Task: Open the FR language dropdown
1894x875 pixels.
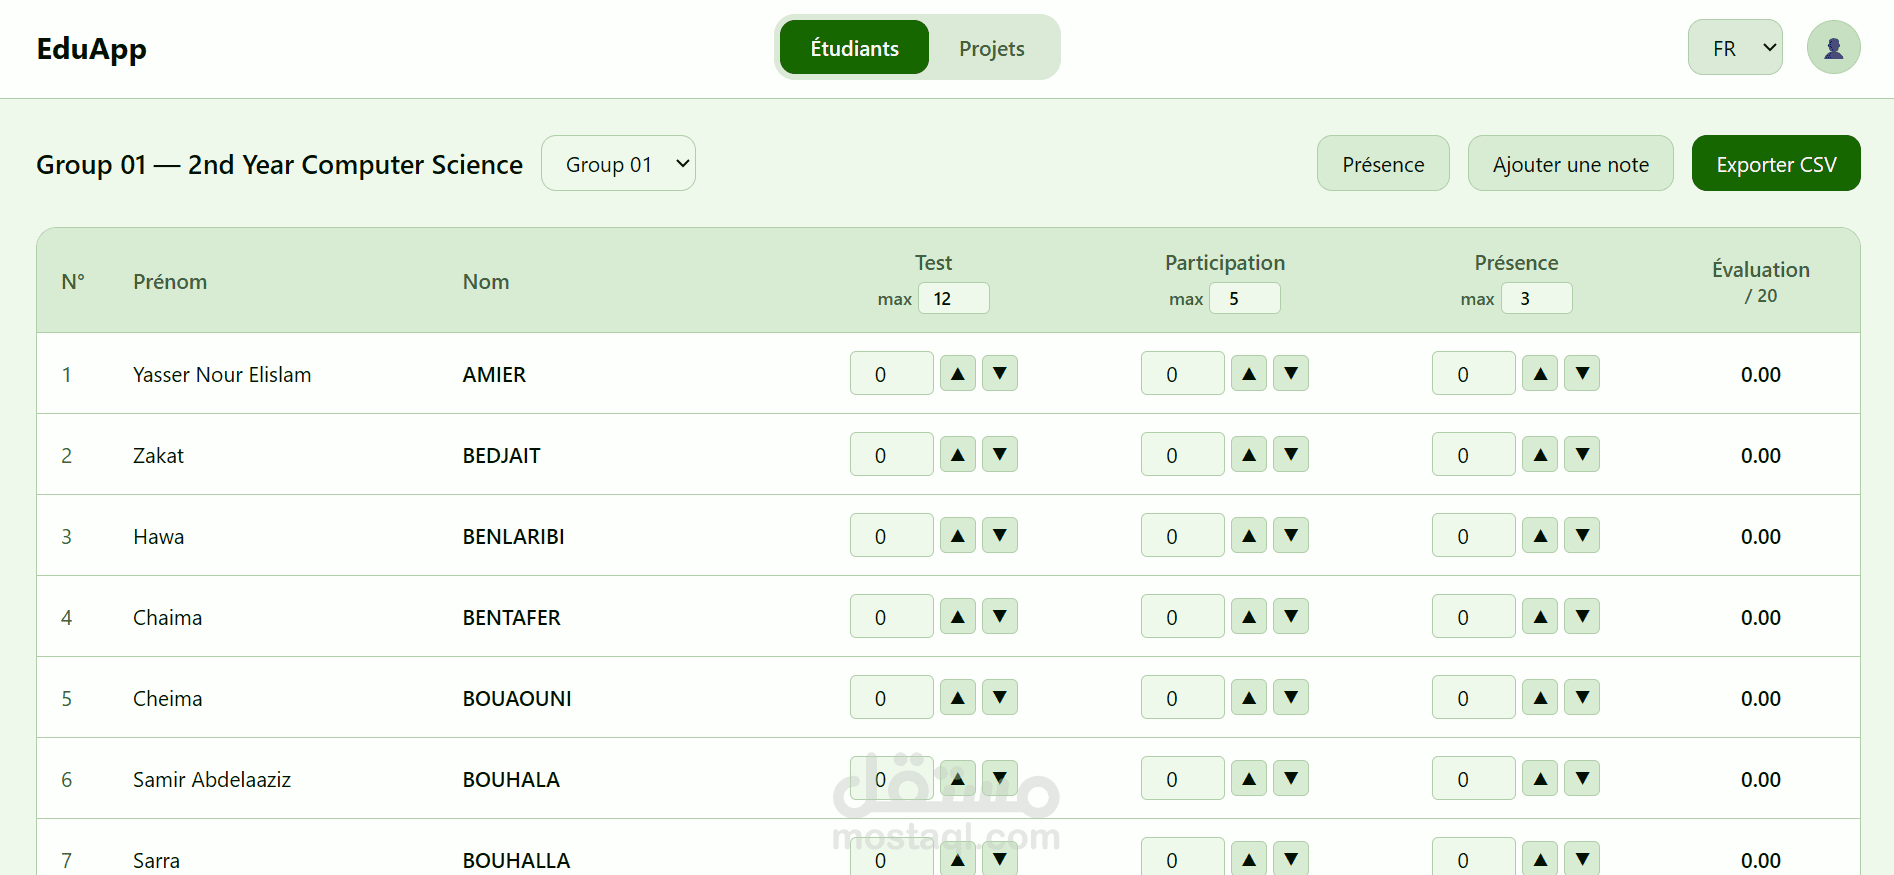Action: (x=1735, y=48)
